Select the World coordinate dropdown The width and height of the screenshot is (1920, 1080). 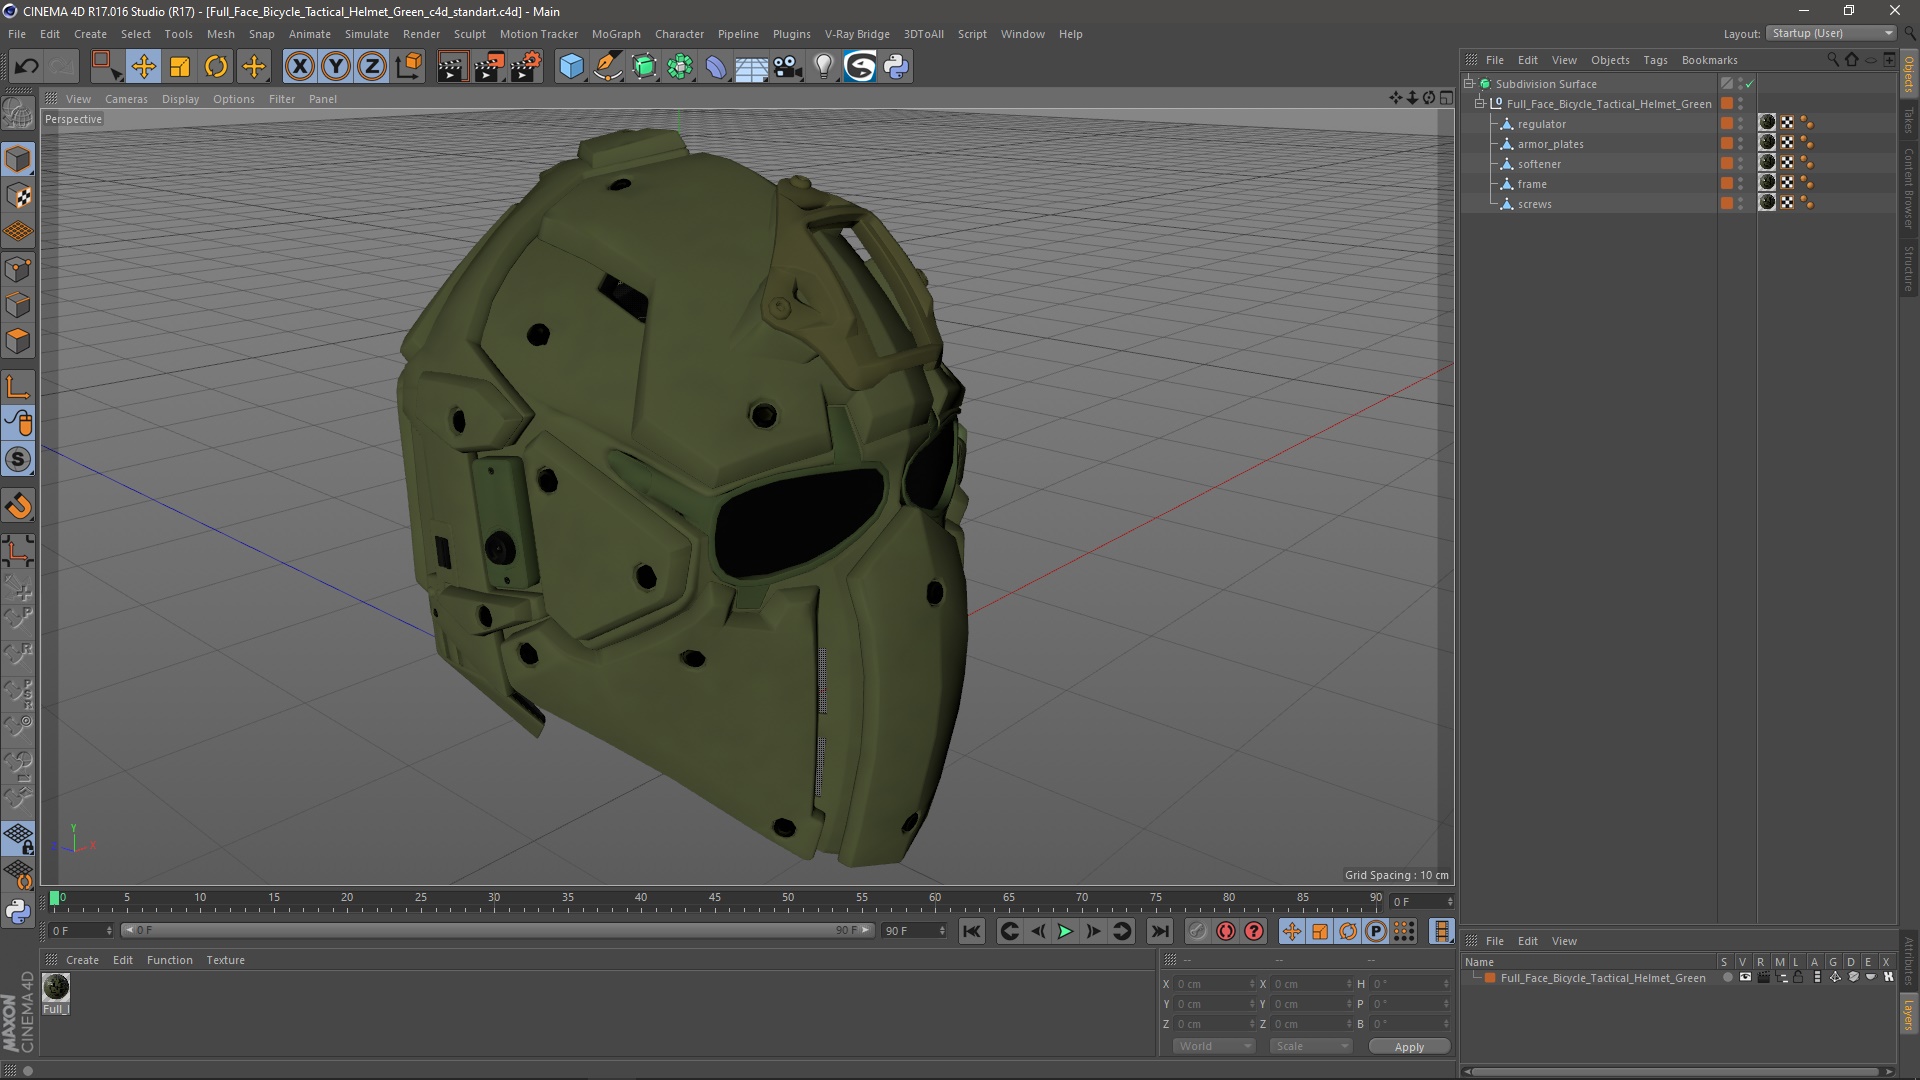point(1208,1046)
